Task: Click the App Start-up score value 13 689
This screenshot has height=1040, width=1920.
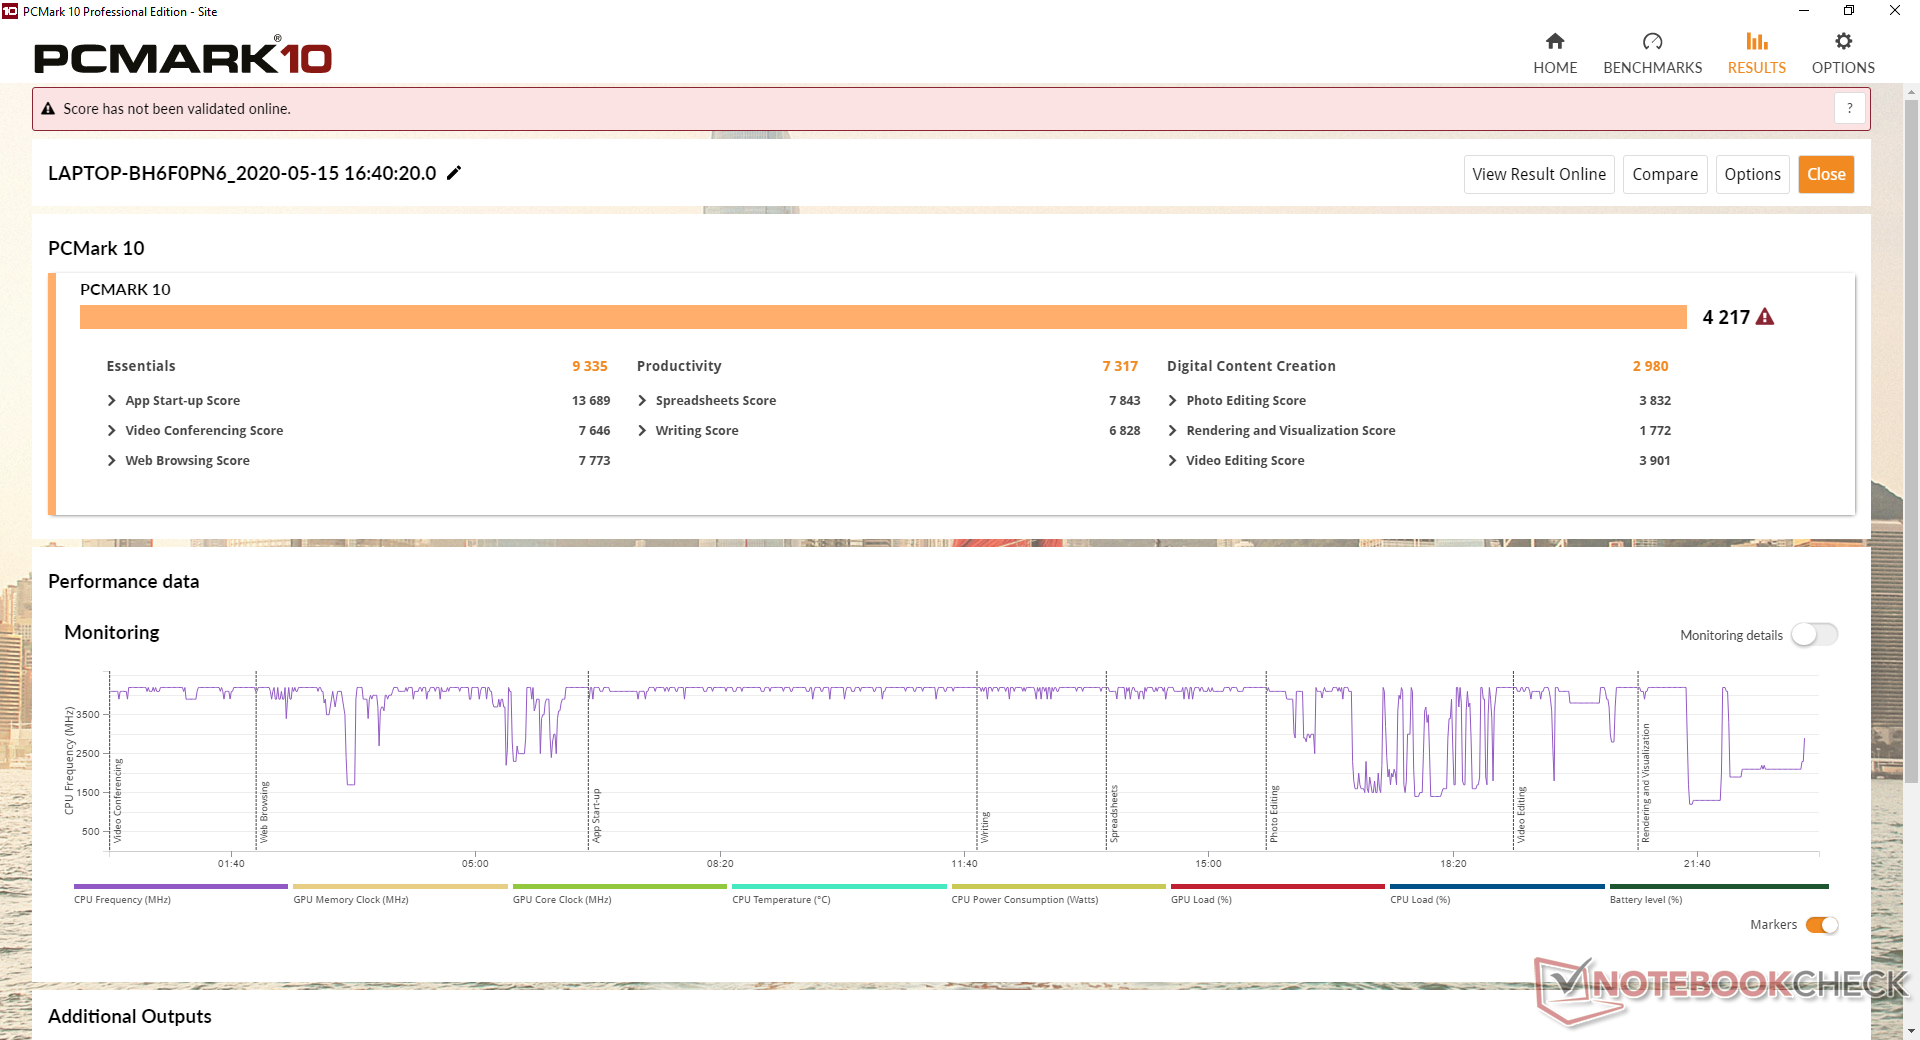Action: 591,401
